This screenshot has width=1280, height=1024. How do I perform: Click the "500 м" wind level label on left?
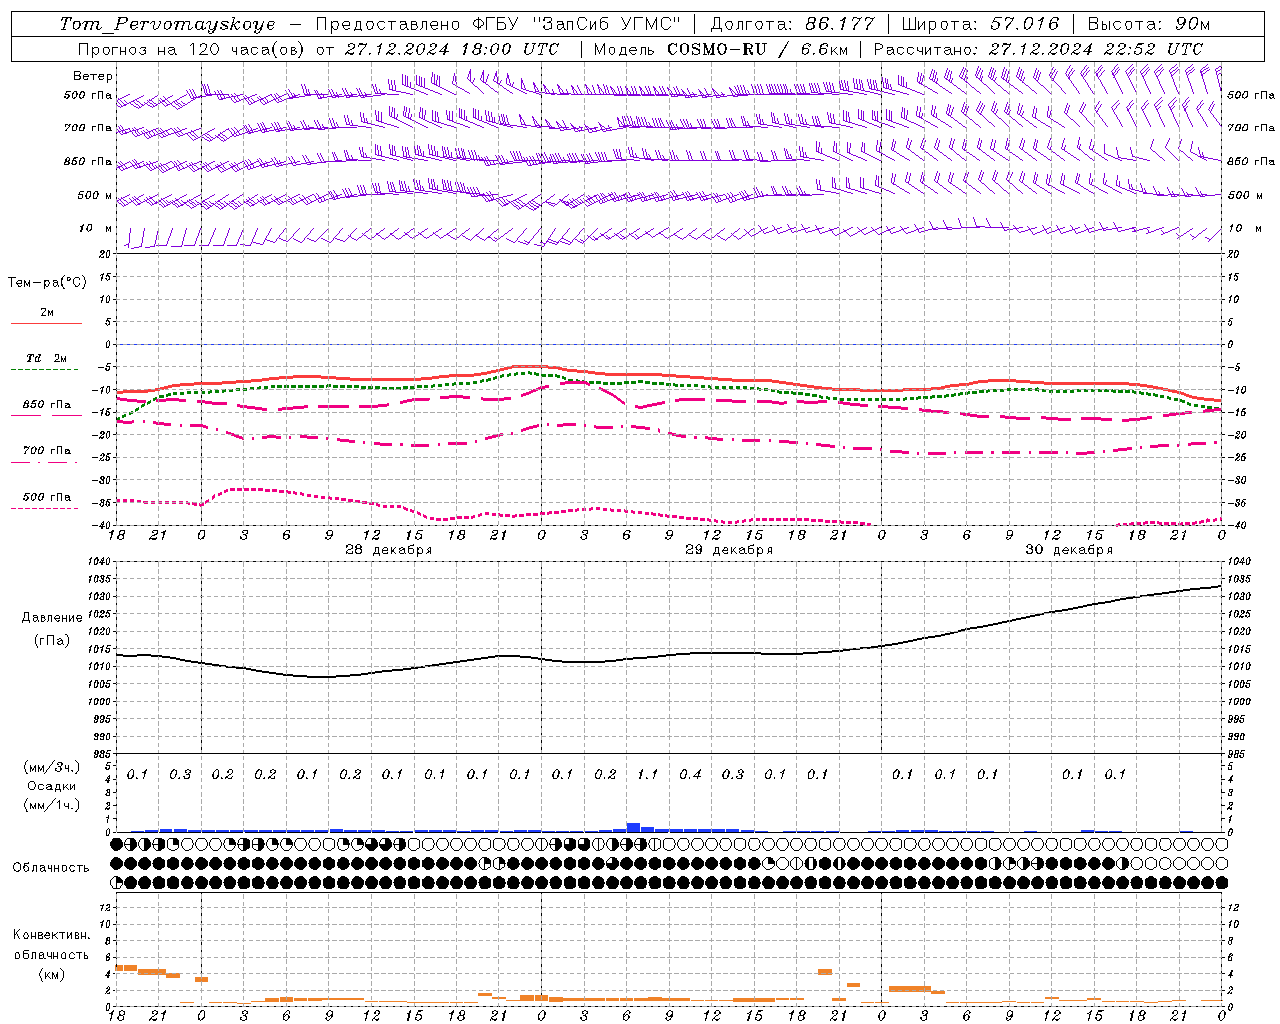(95, 196)
